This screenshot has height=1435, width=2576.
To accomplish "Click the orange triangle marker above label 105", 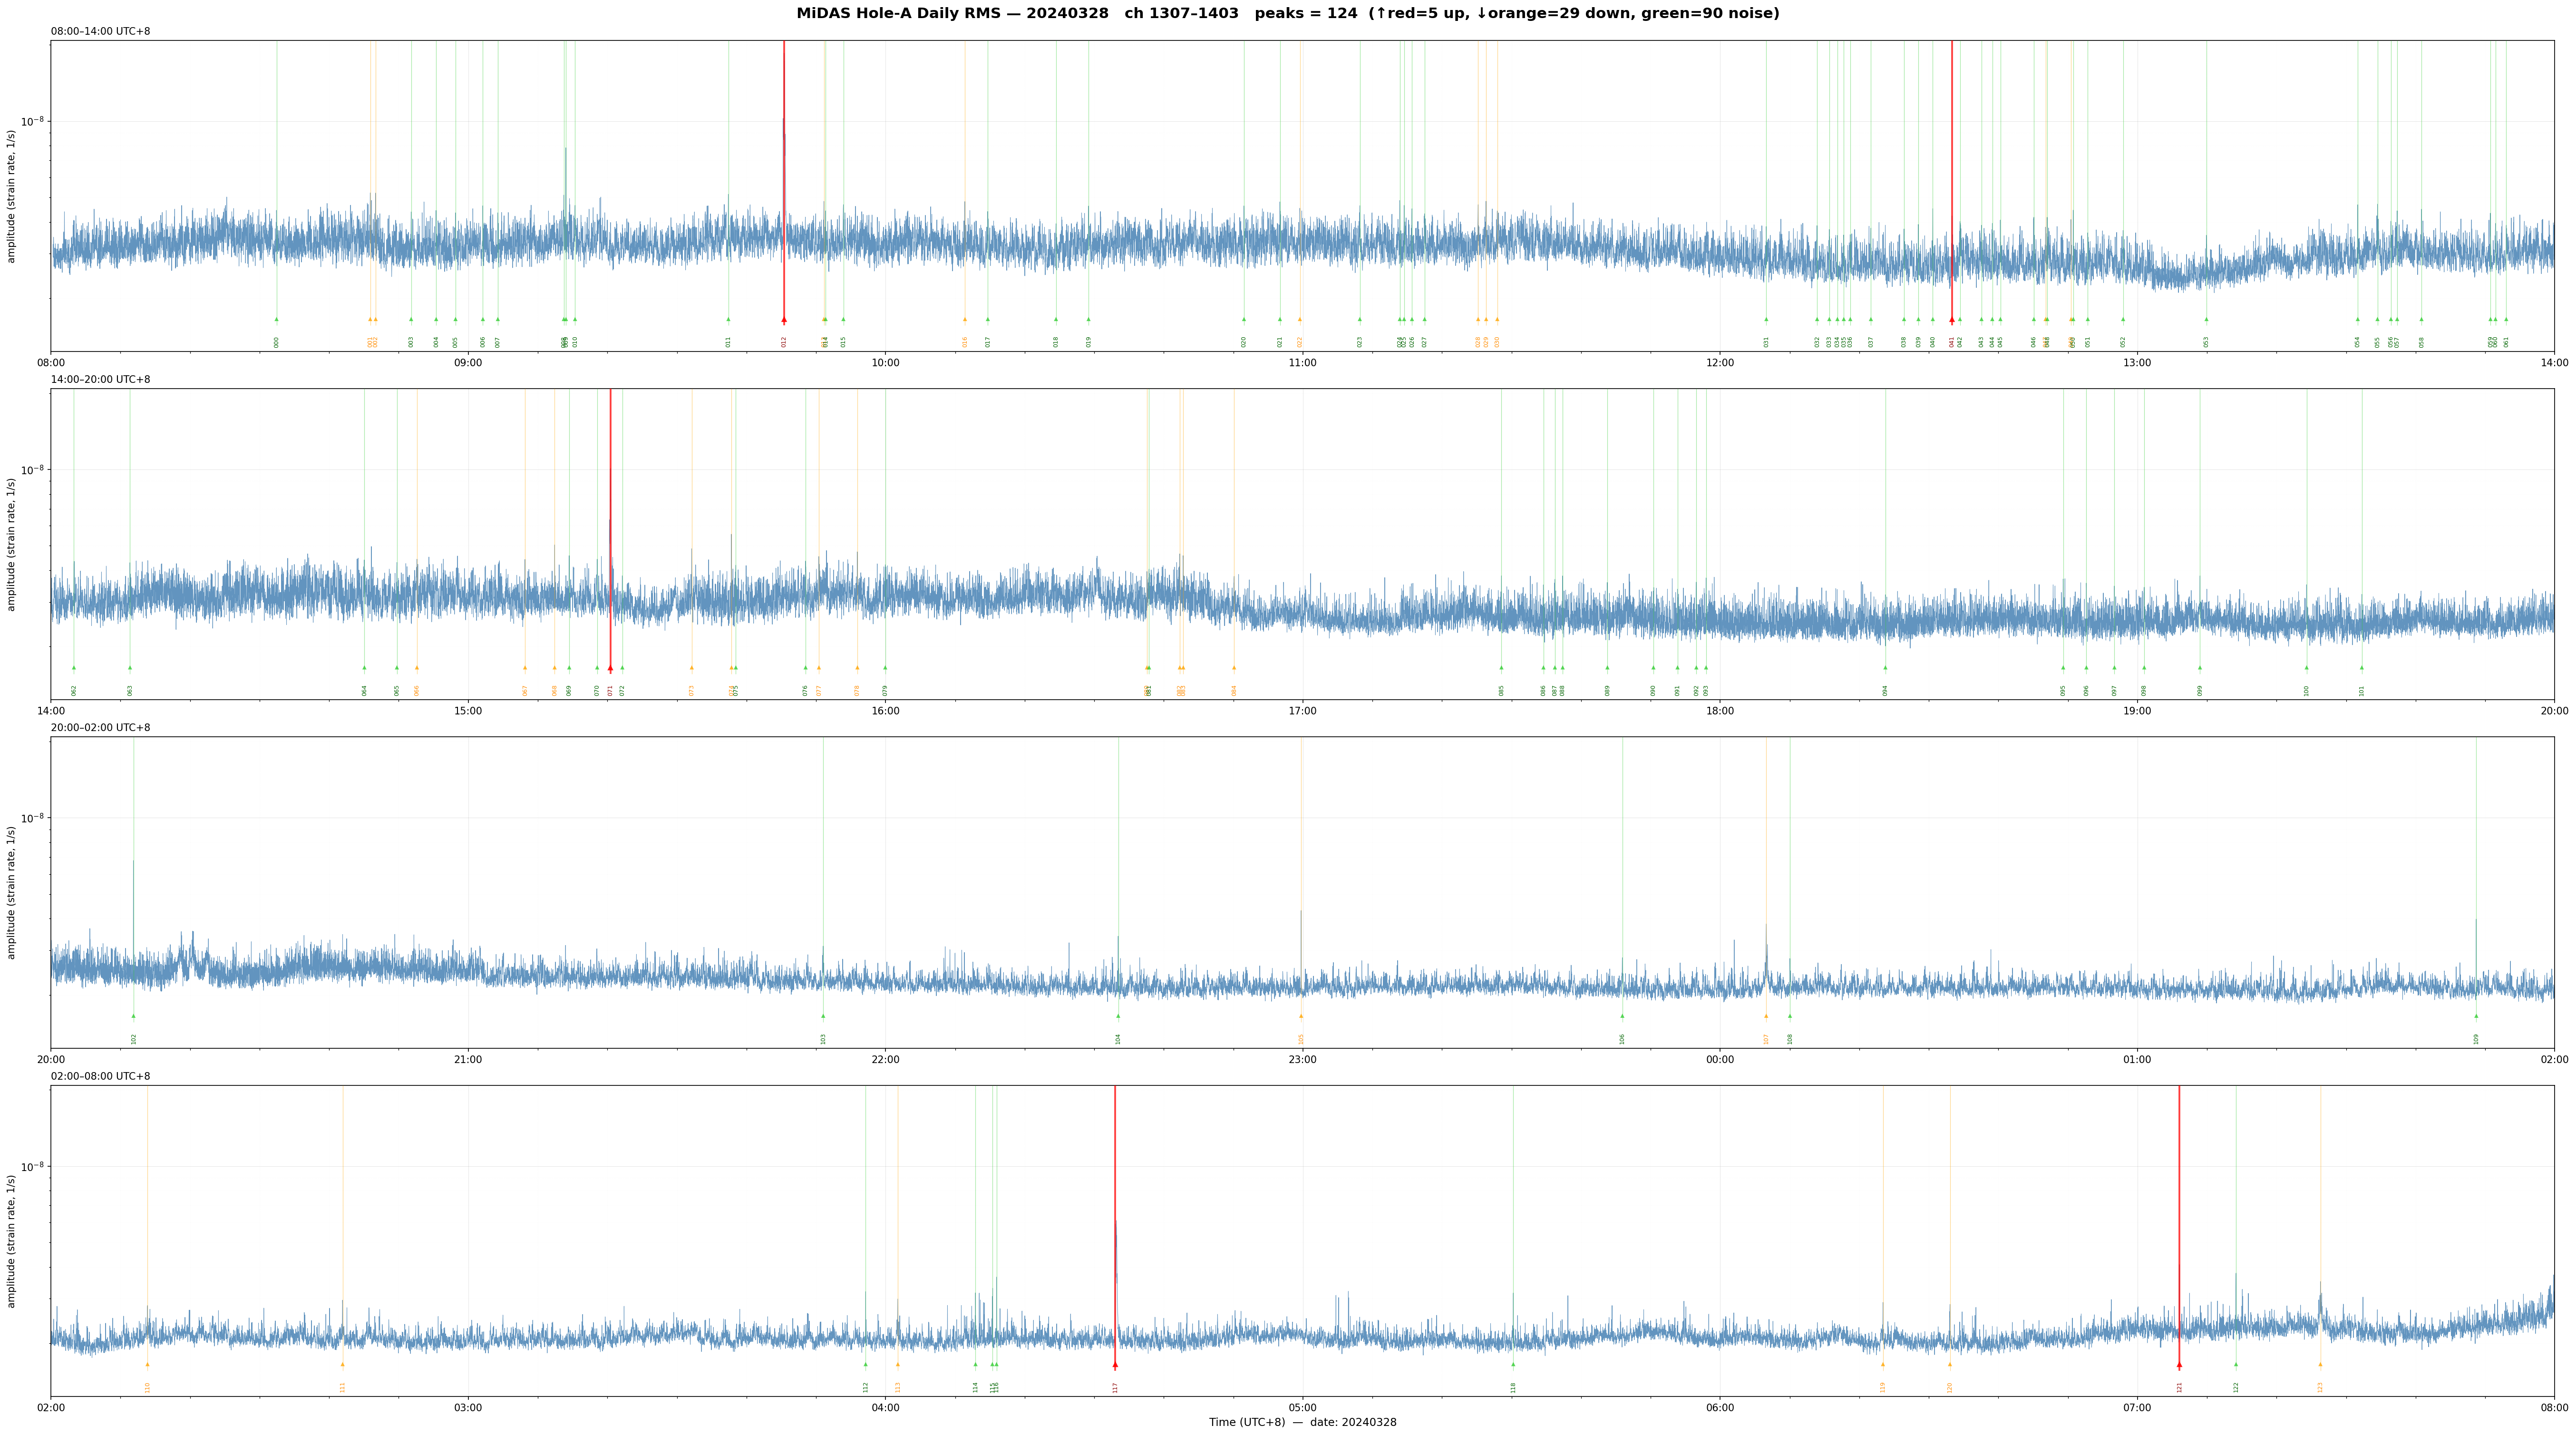I will point(1301,1016).
